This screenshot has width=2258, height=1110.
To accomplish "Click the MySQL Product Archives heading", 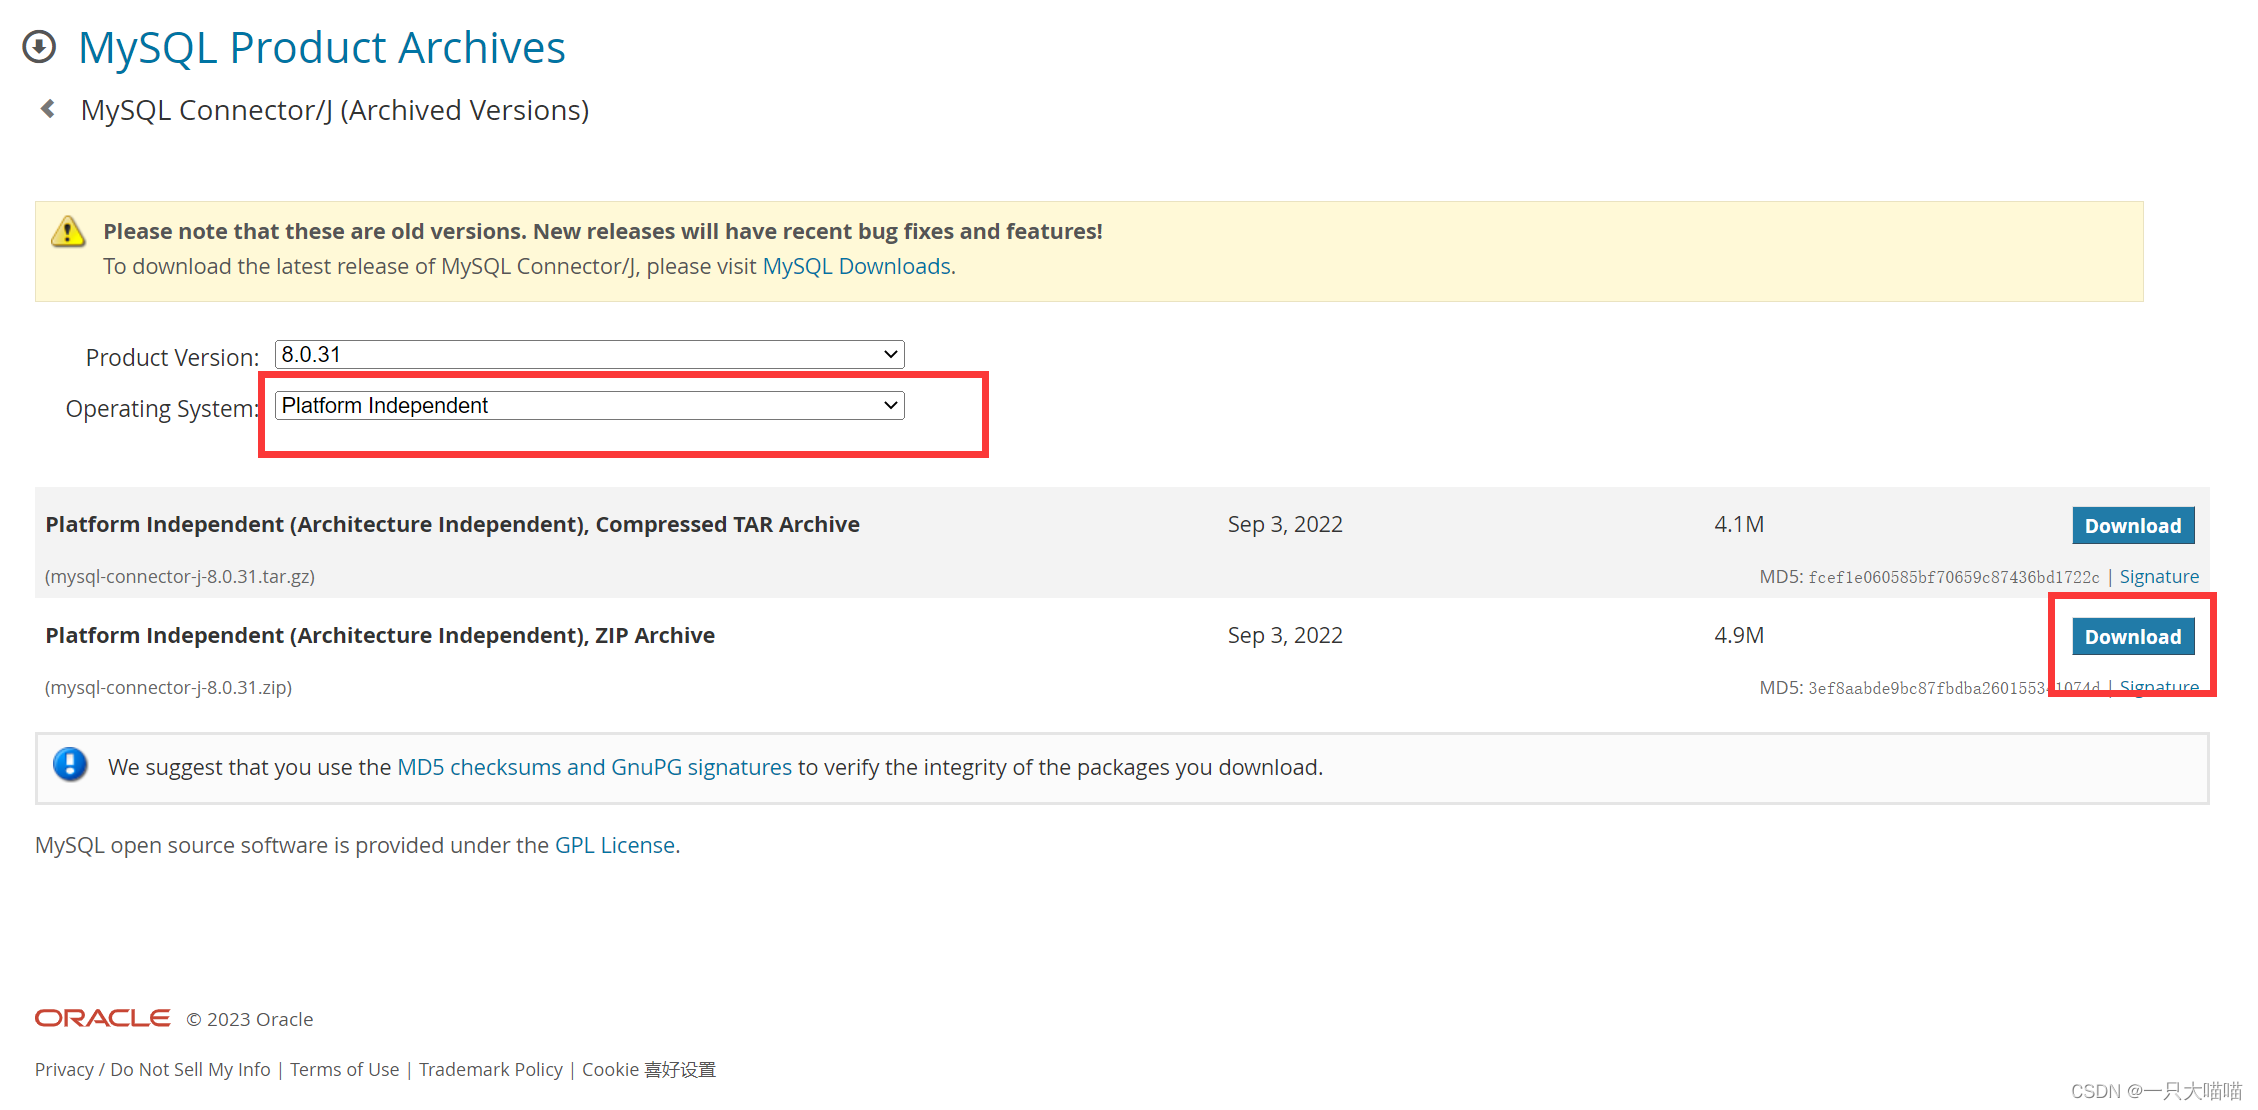I will [x=321, y=47].
